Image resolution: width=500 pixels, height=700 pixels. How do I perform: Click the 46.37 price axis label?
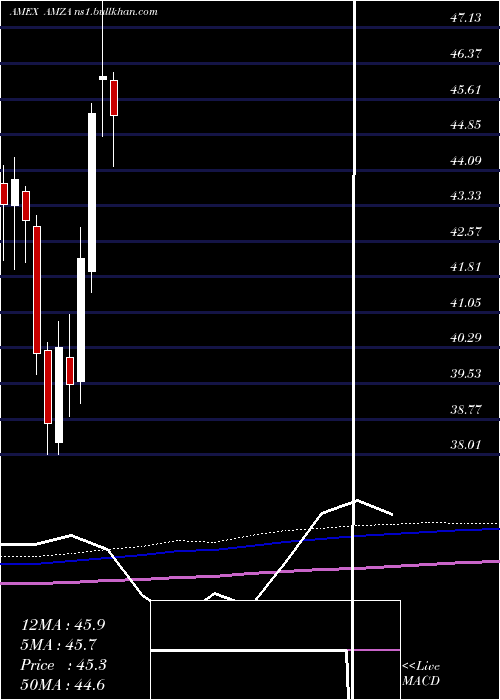(x=466, y=54)
